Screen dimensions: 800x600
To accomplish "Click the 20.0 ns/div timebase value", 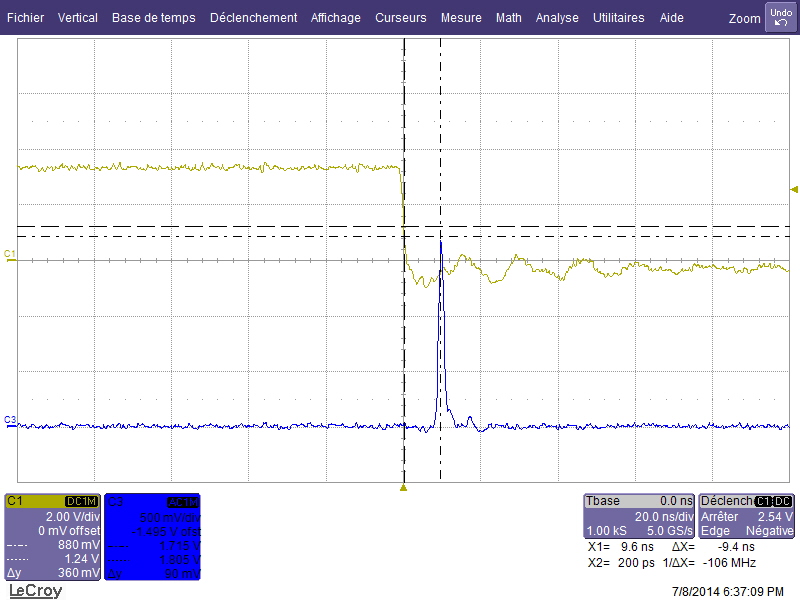I will point(664,516).
